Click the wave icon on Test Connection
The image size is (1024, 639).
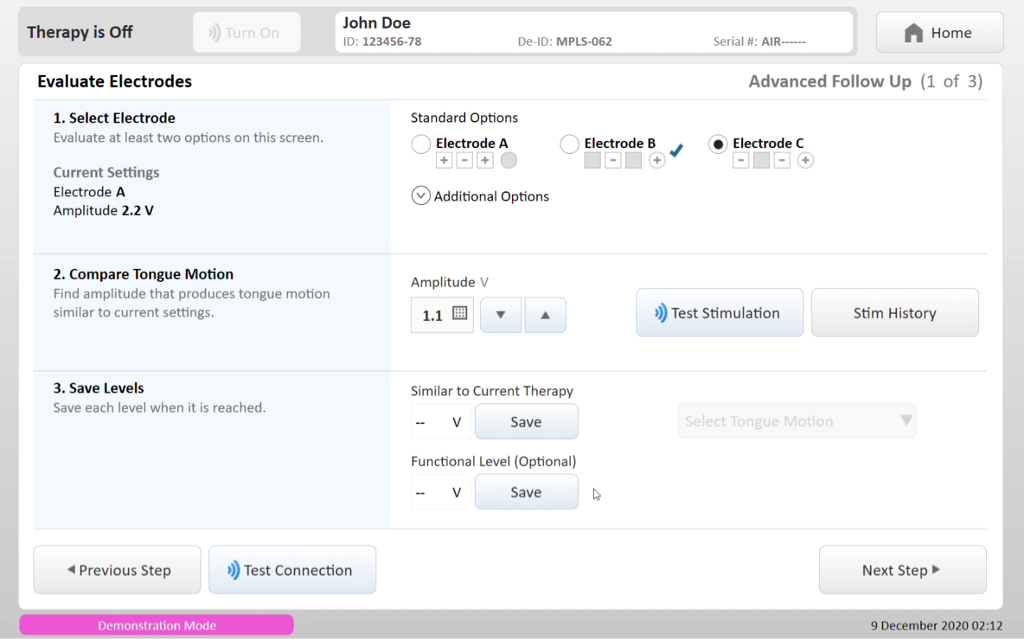233,570
